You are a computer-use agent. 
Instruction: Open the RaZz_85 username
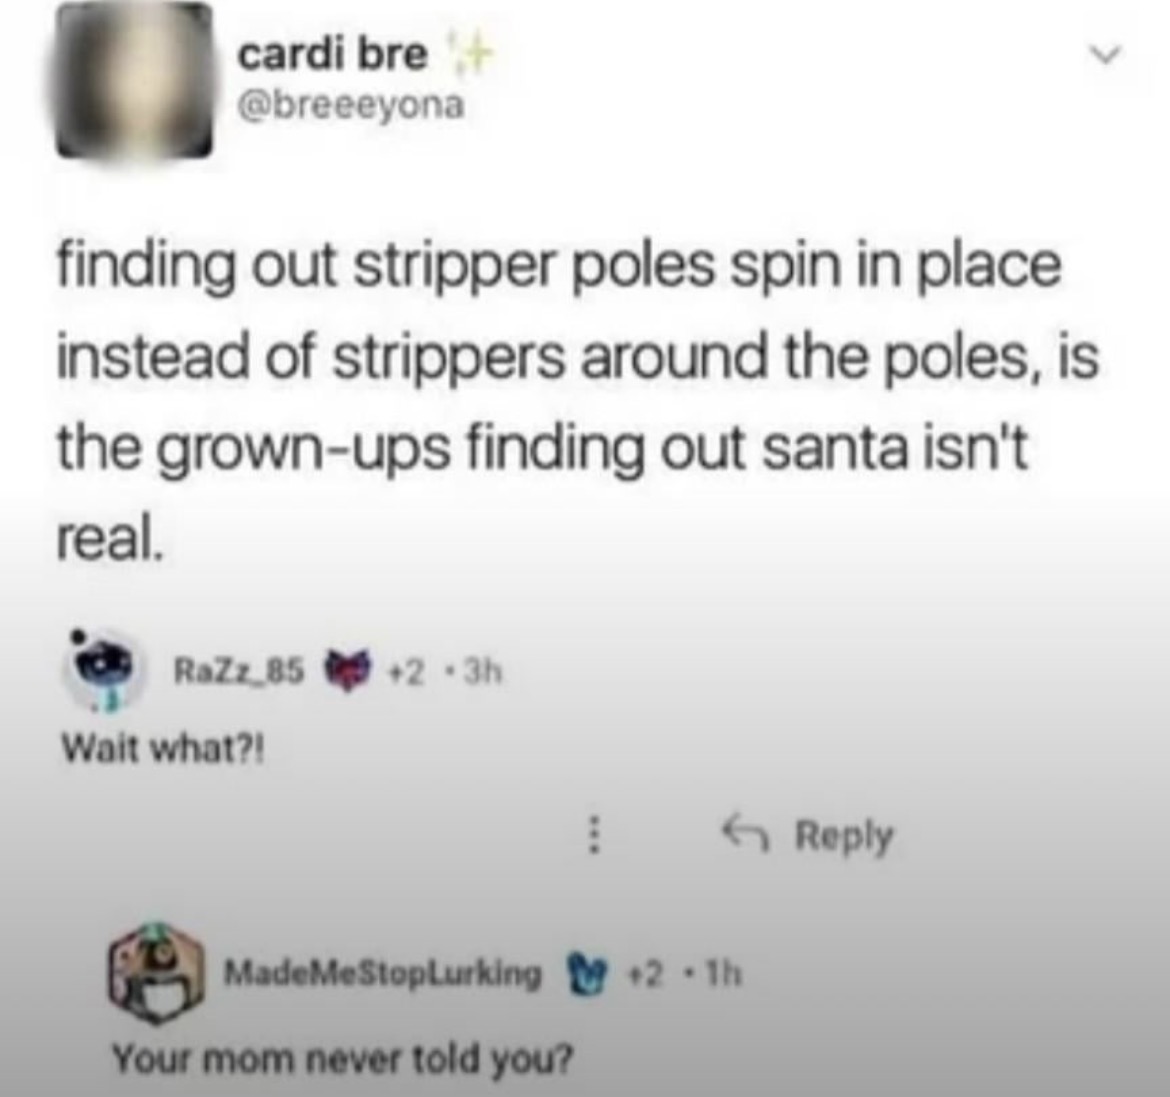(239, 672)
